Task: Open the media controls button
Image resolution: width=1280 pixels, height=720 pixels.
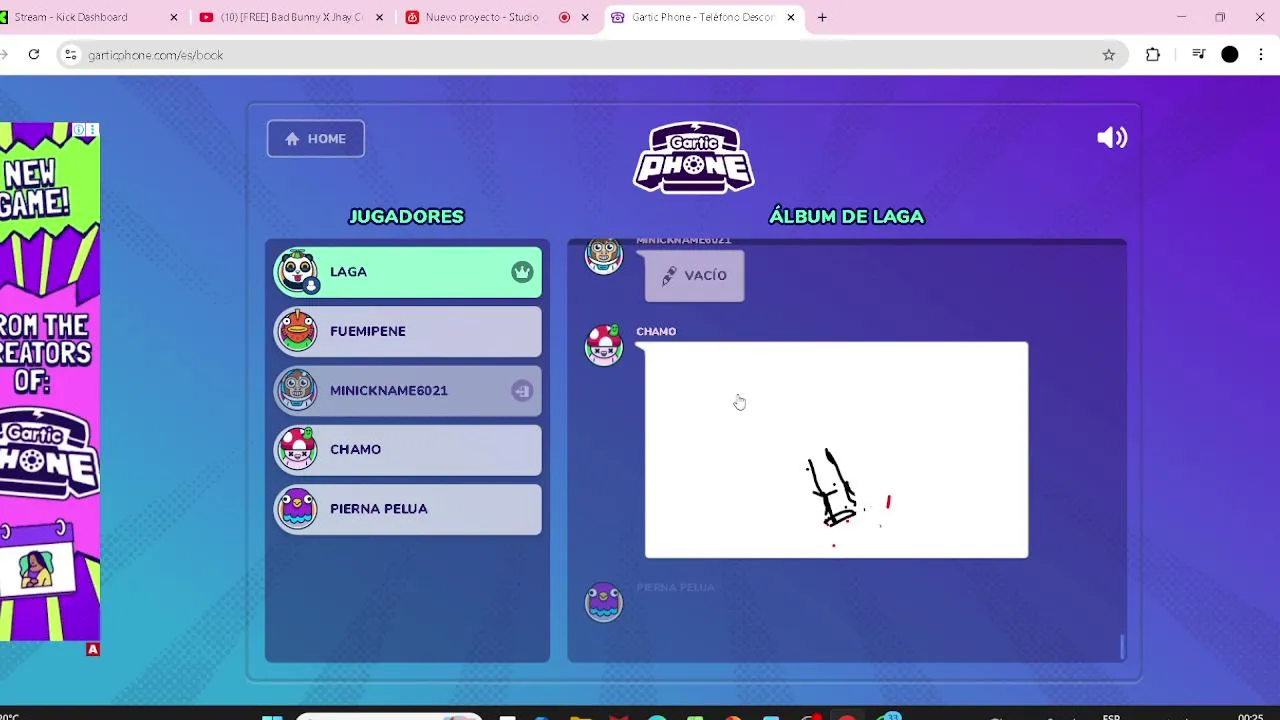Action: (x=1198, y=55)
